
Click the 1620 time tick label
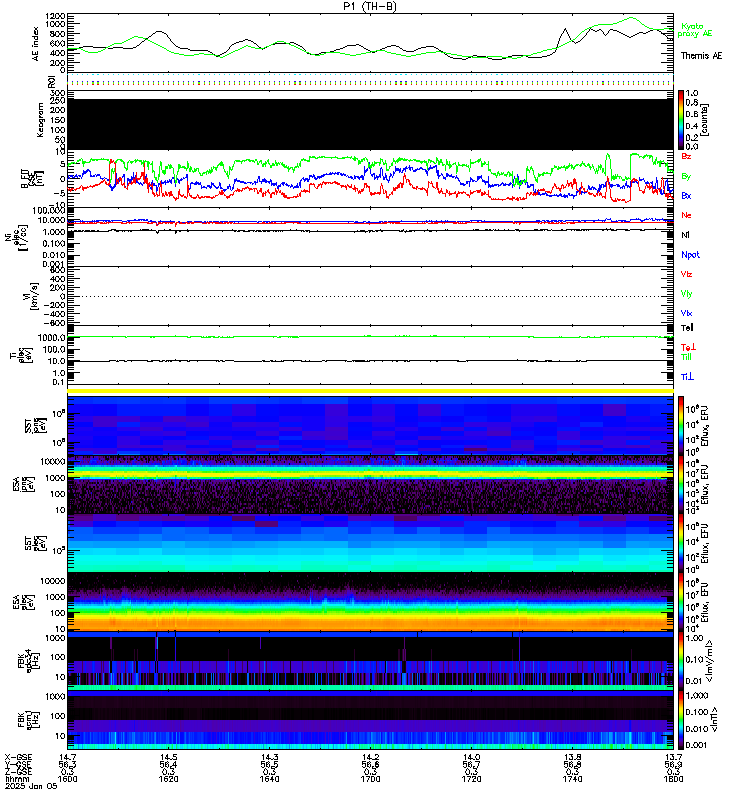coord(168,779)
